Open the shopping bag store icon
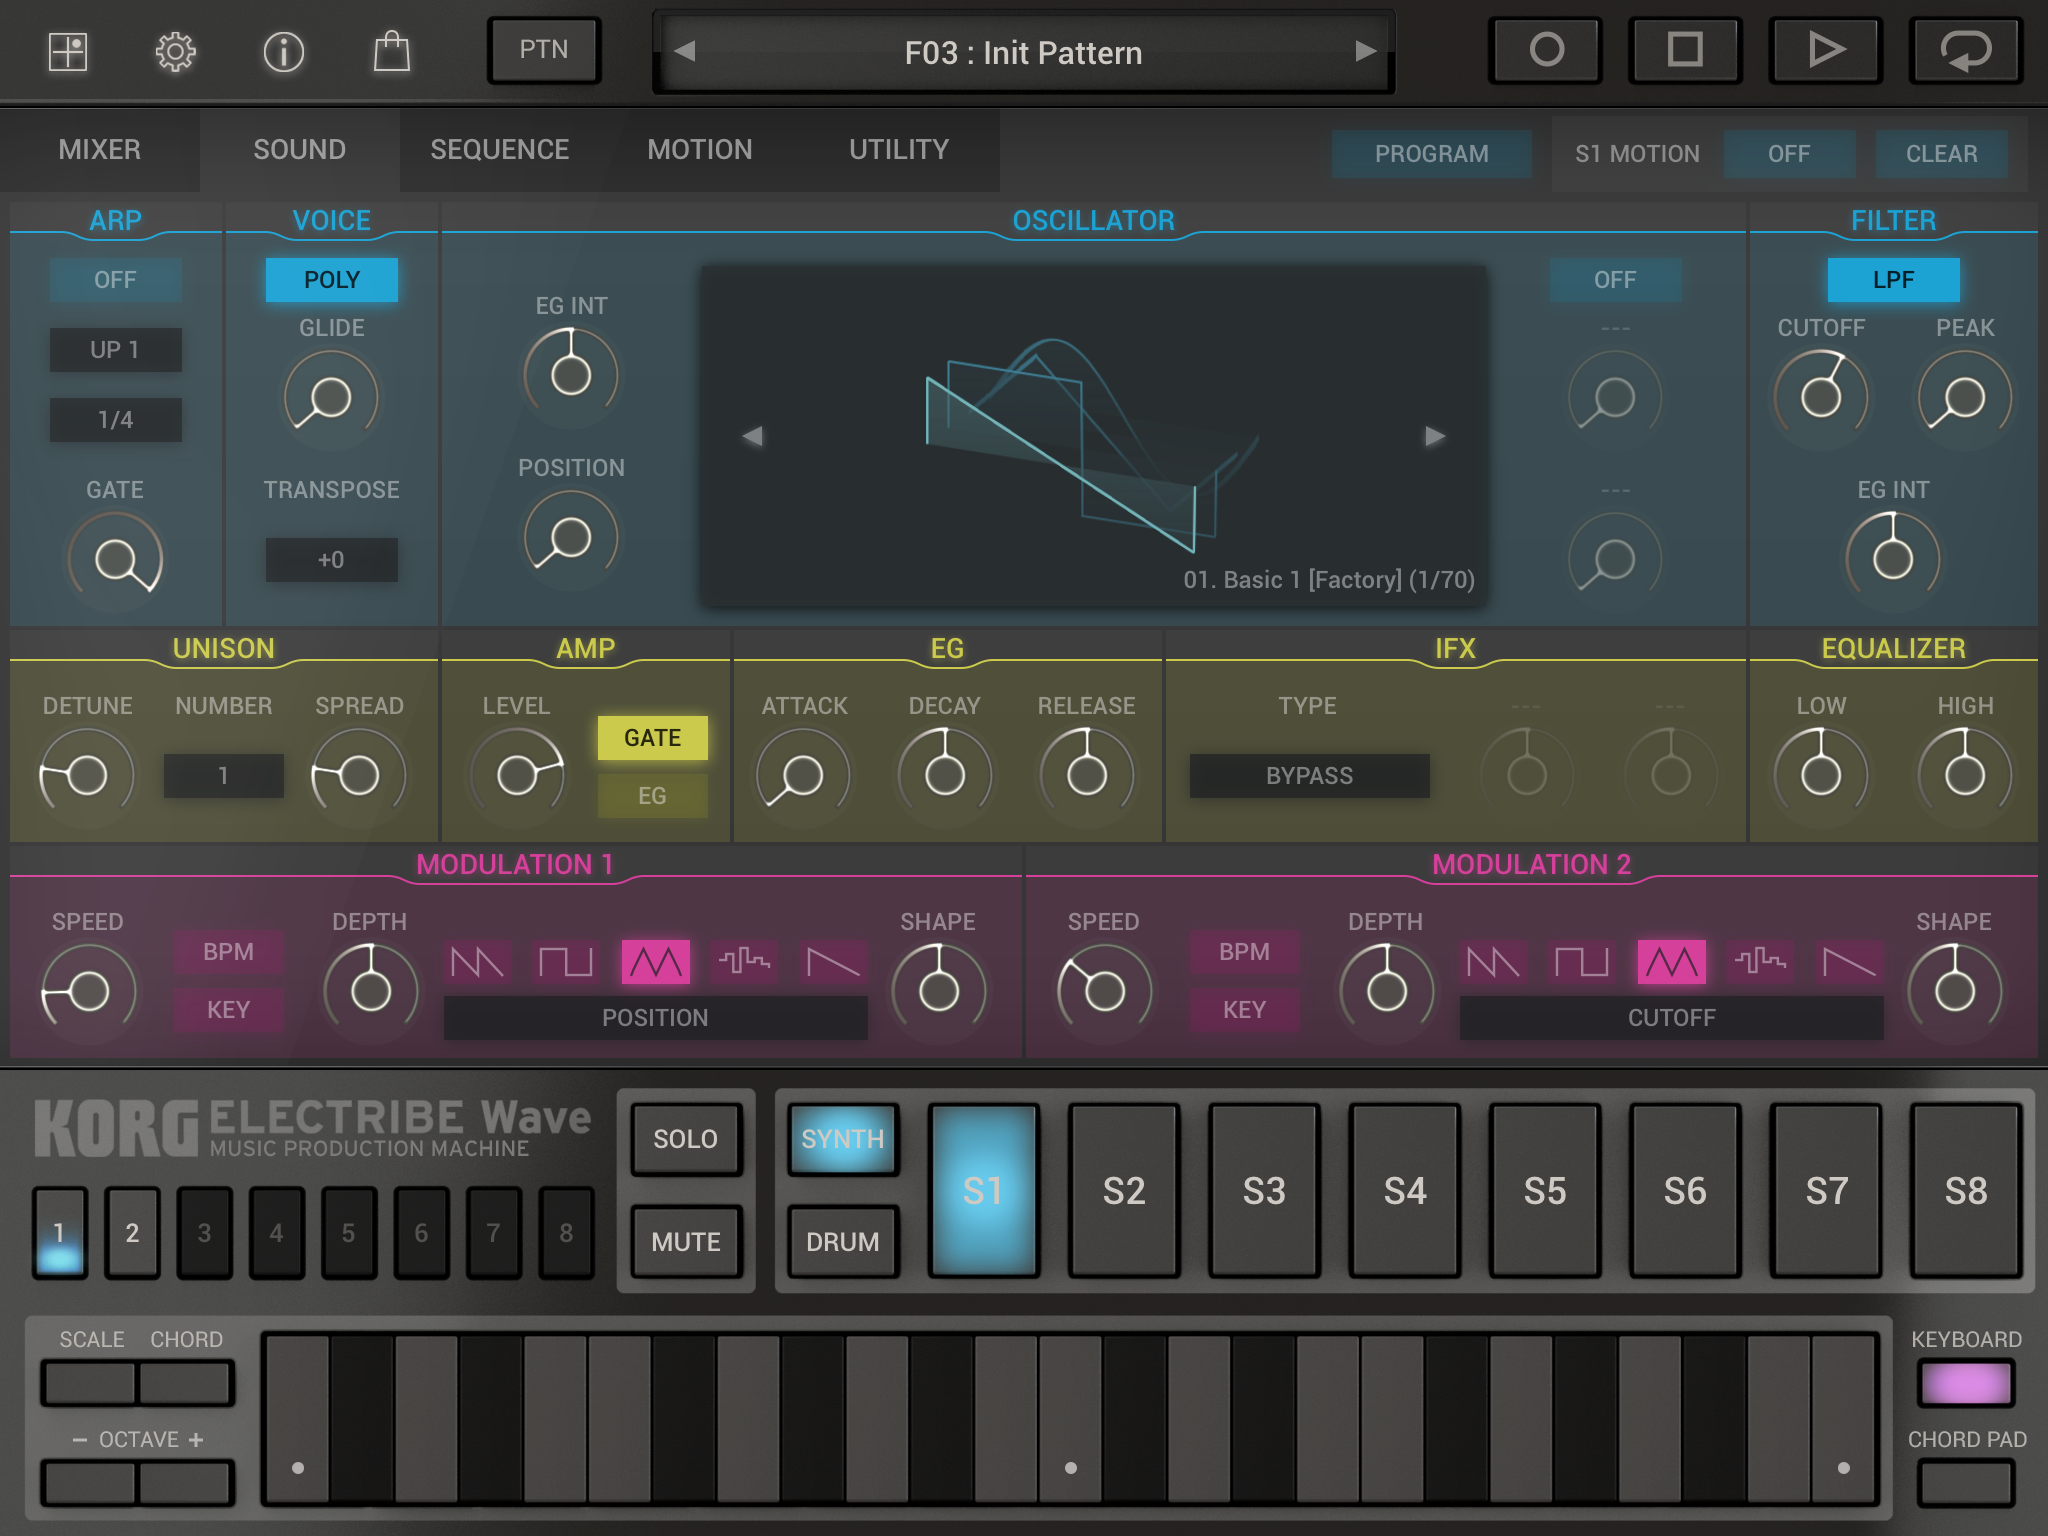 [x=391, y=52]
